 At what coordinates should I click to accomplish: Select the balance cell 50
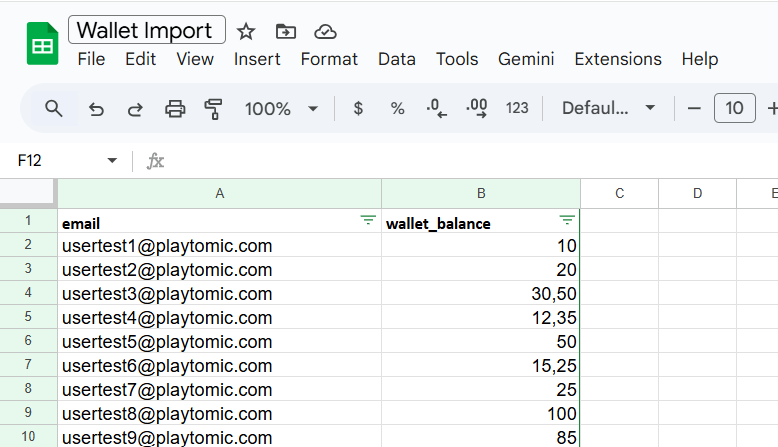pos(481,341)
